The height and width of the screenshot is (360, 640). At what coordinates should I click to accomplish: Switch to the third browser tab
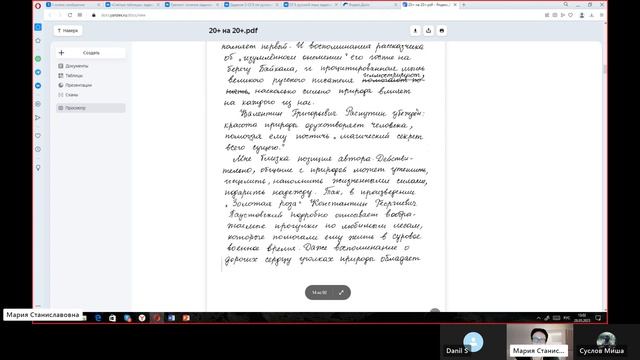(x=192, y=5)
